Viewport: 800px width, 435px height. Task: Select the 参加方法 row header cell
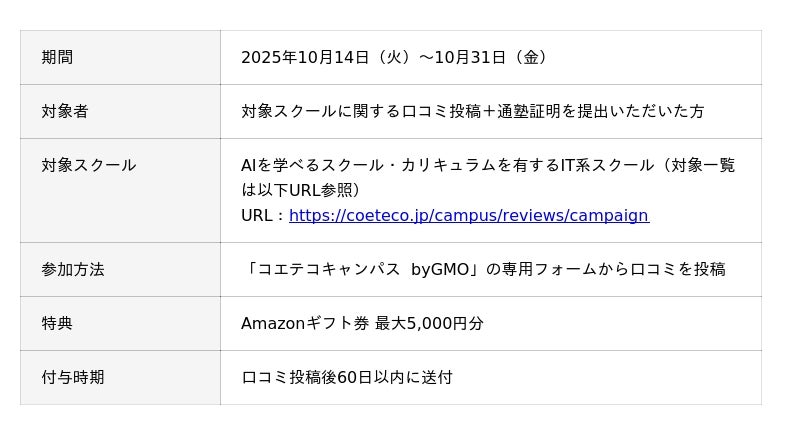tap(73, 270)
